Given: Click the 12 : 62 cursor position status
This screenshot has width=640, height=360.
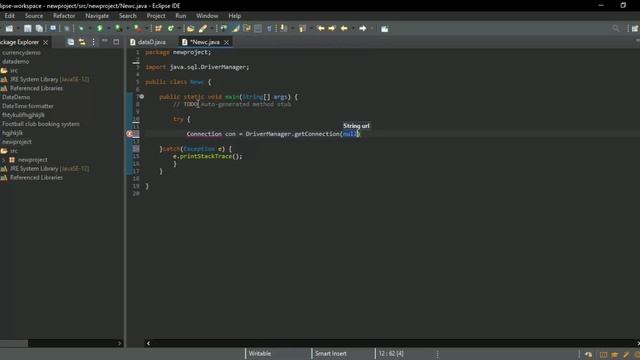Looking at the screenshot, I should [391, 353].
